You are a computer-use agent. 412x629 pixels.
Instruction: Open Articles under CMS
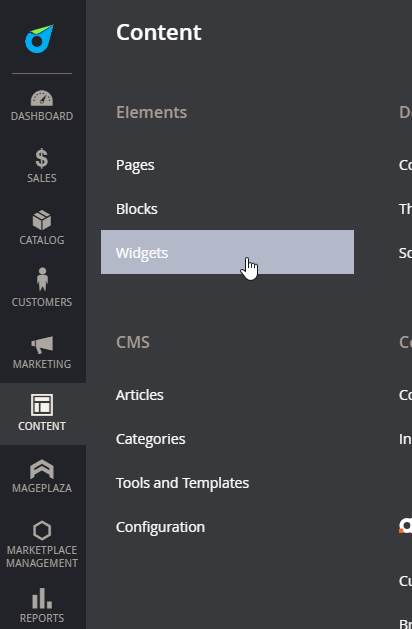(x=140, y=395)
